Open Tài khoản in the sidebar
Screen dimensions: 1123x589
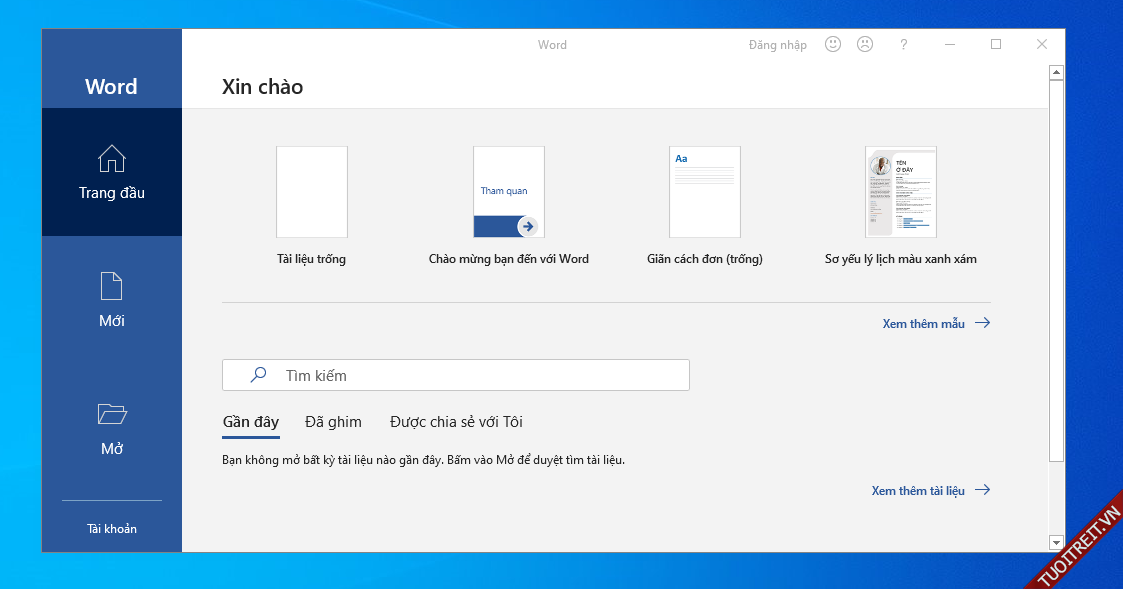(x=111, y=528)
